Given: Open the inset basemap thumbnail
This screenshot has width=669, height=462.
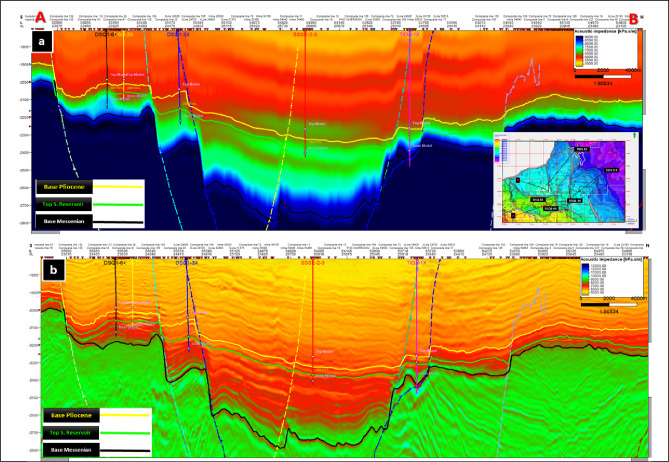Looking at the screenshot, I should 566,180.
